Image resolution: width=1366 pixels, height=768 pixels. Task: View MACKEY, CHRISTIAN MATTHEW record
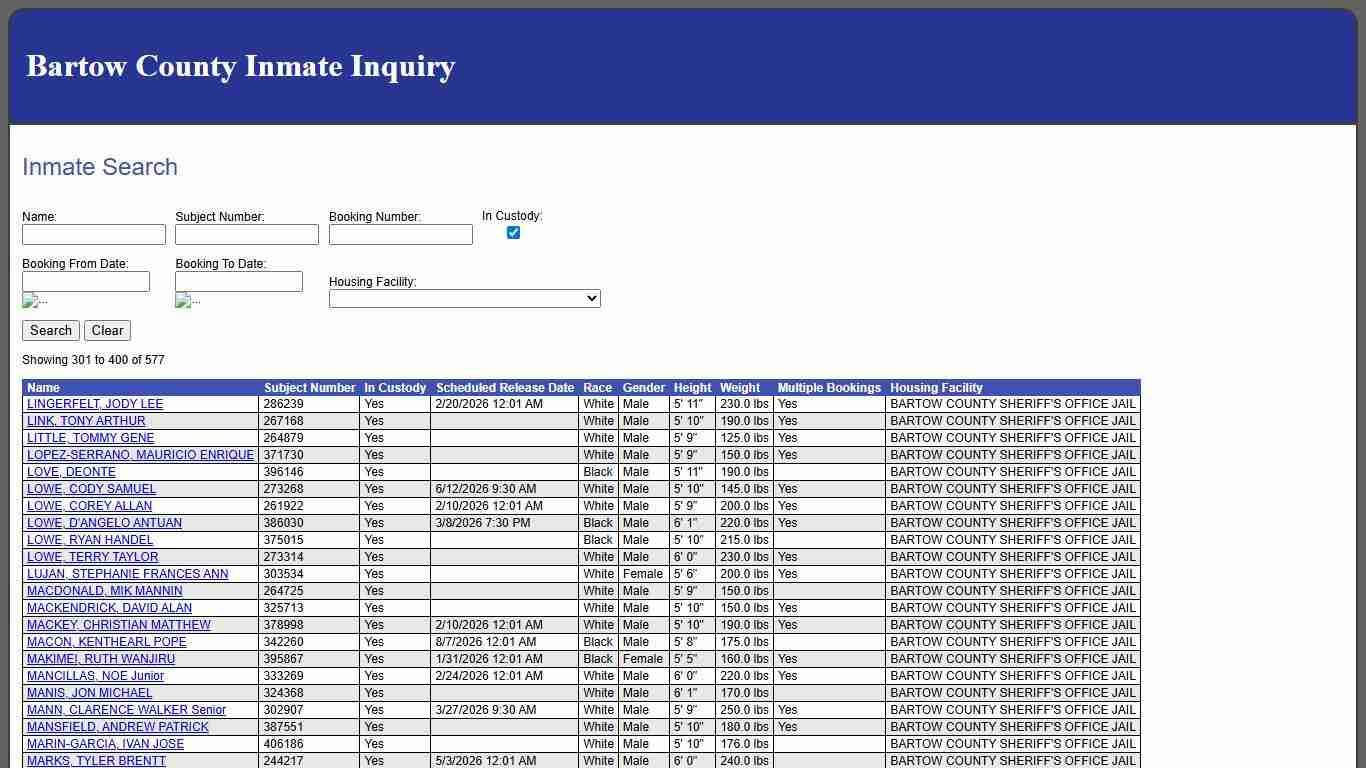[x=118, y=625]
